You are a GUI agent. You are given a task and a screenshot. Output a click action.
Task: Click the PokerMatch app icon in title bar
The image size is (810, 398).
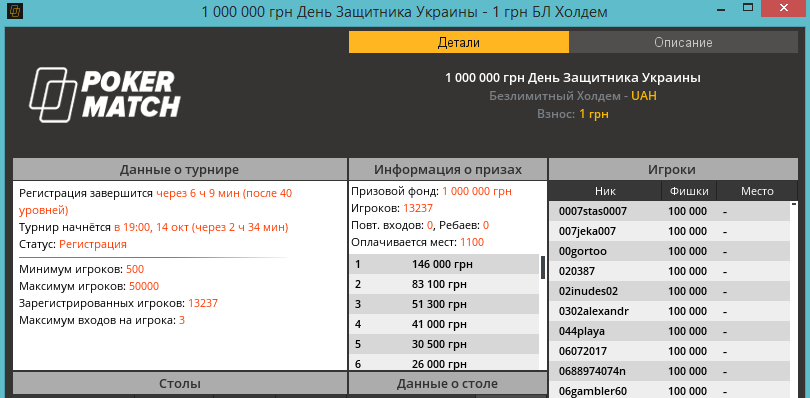(x=16, y=11)
